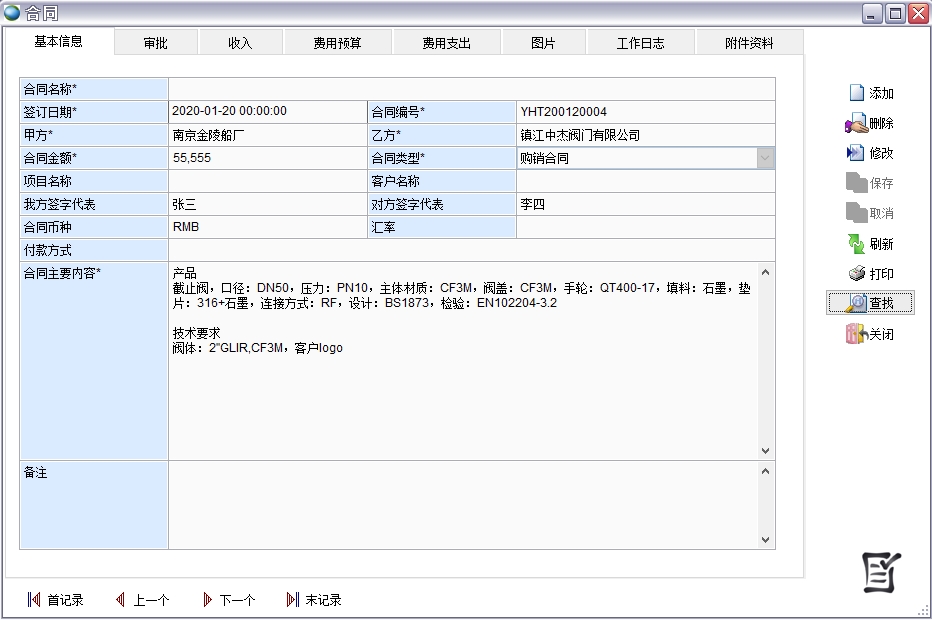This screenshot has height=620, width=932.
Task: Click the 修改 (Edit) icon
Action: click(x=856, y=153)
